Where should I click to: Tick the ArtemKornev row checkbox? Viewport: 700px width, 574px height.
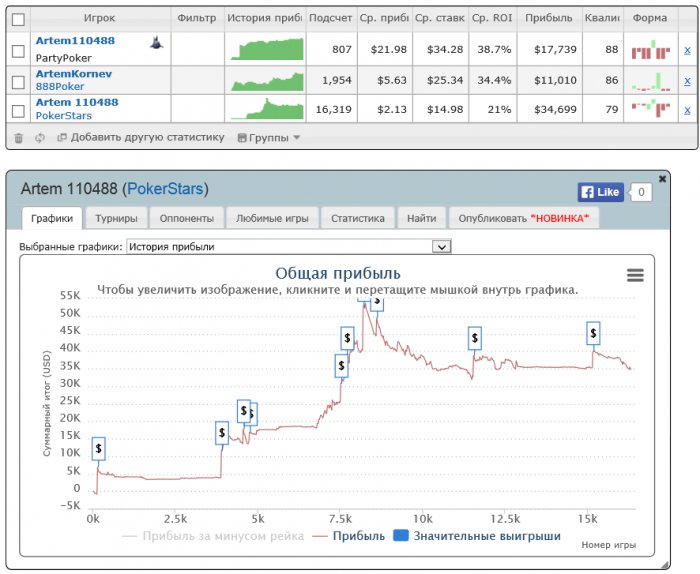(x=18, y=82)
